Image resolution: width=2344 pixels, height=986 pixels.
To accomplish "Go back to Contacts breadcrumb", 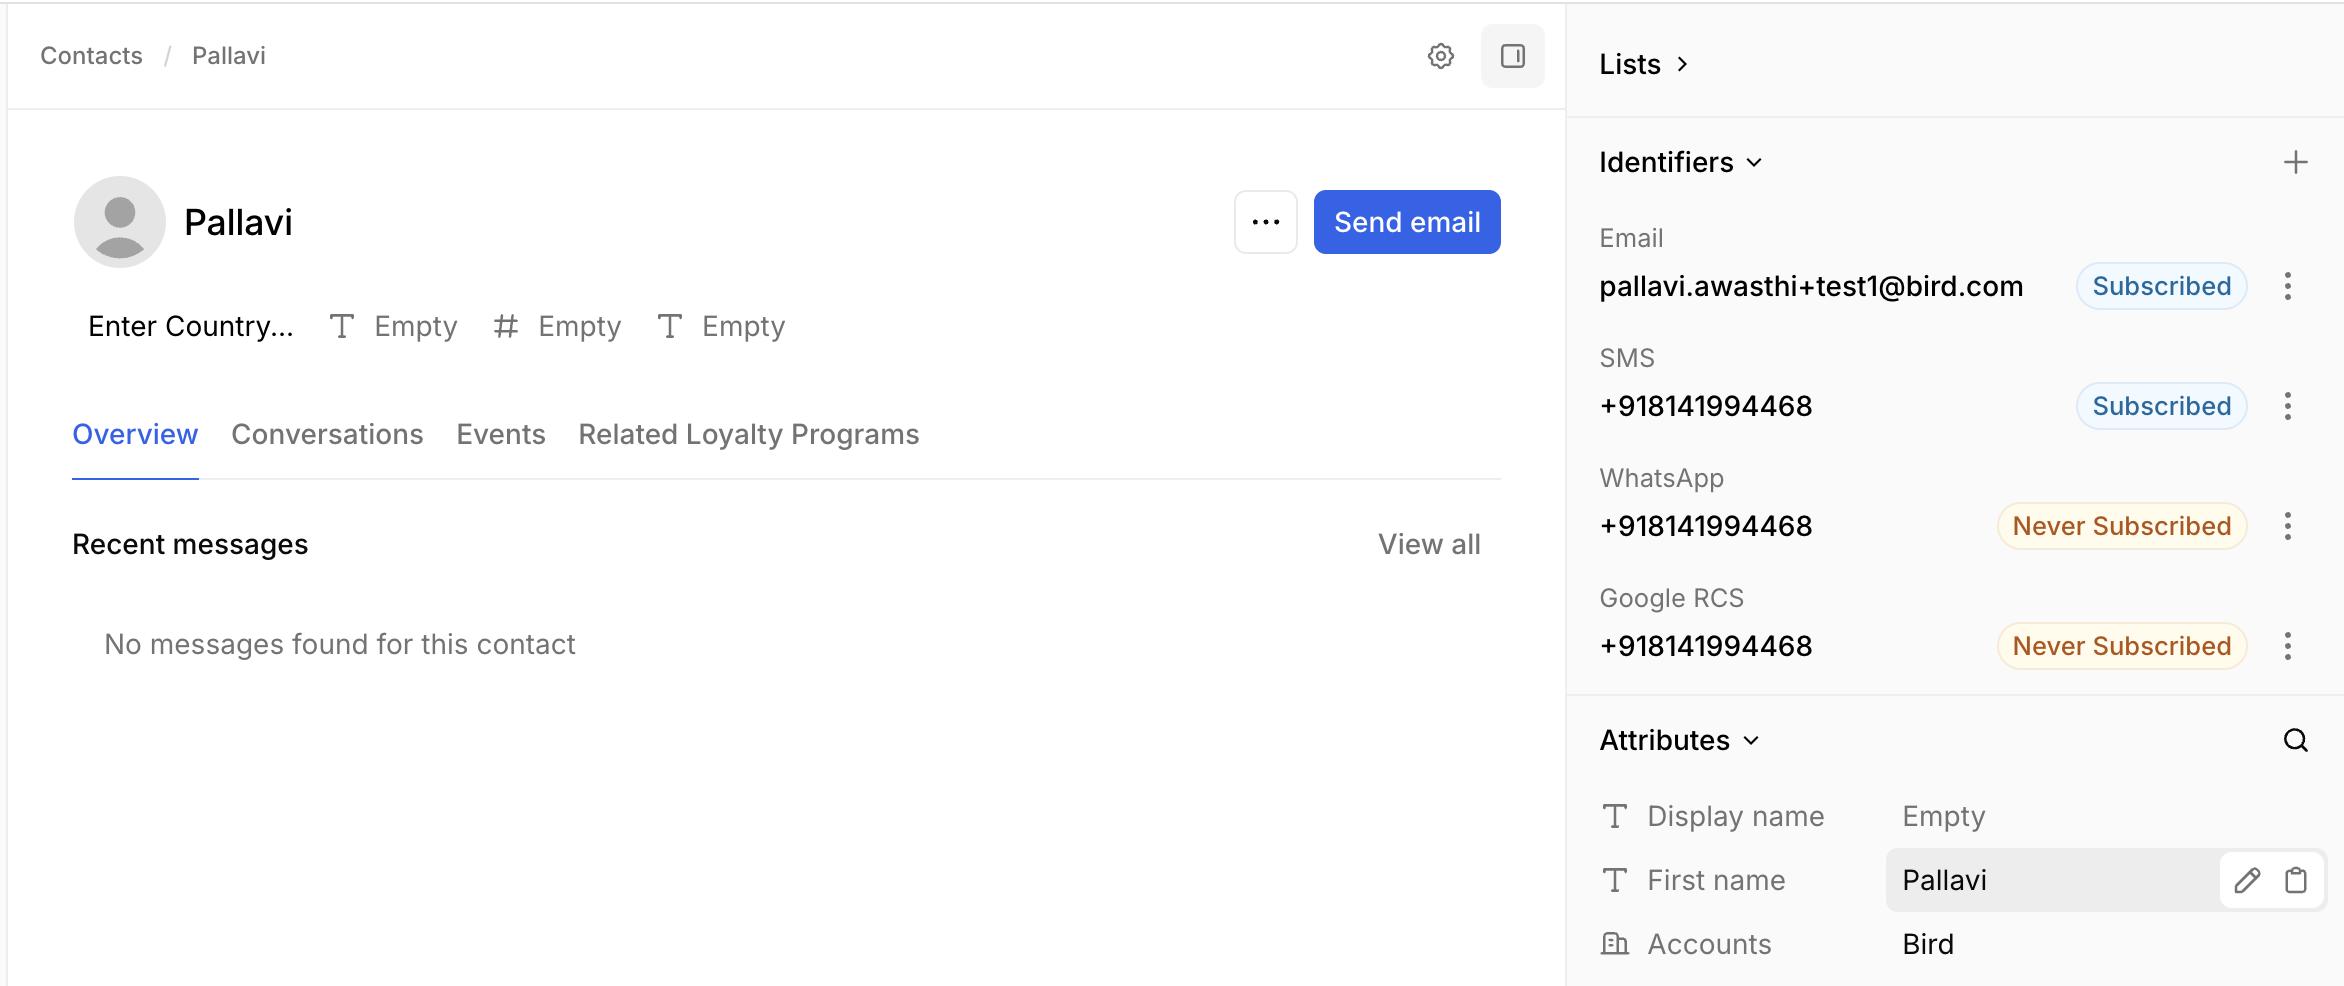I will pos(91,56).
